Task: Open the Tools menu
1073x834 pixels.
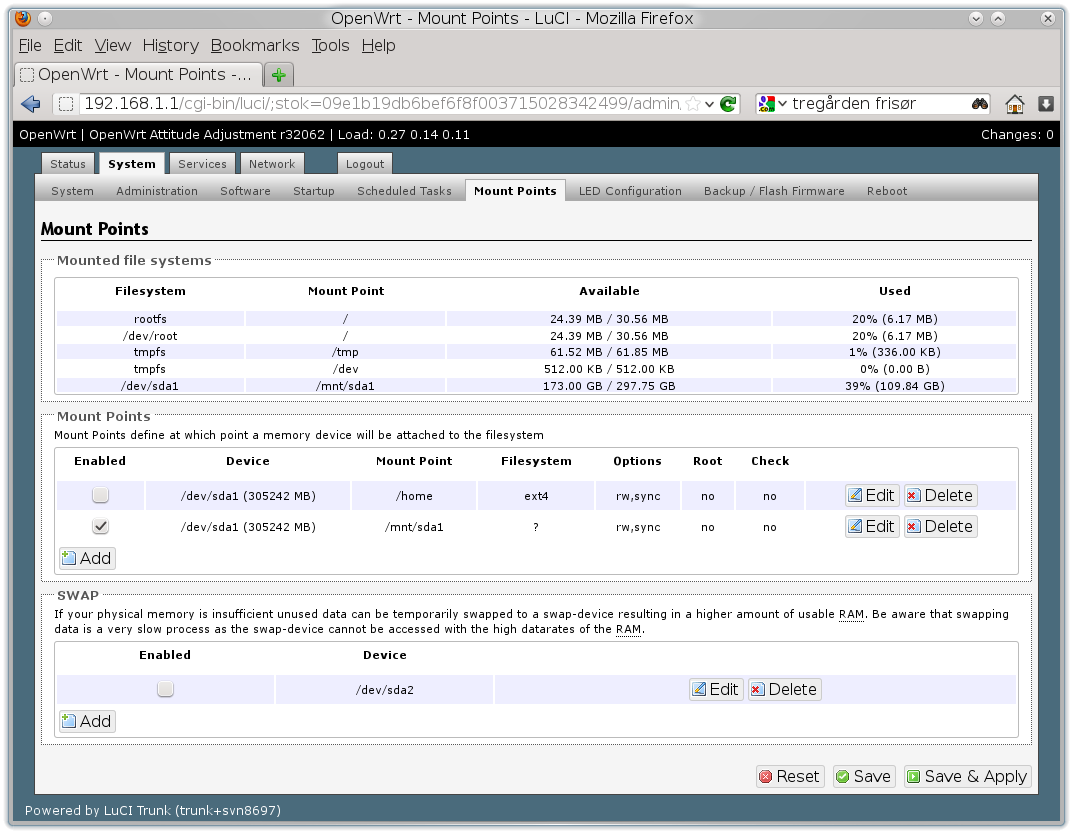Action: tap(331, 45)
